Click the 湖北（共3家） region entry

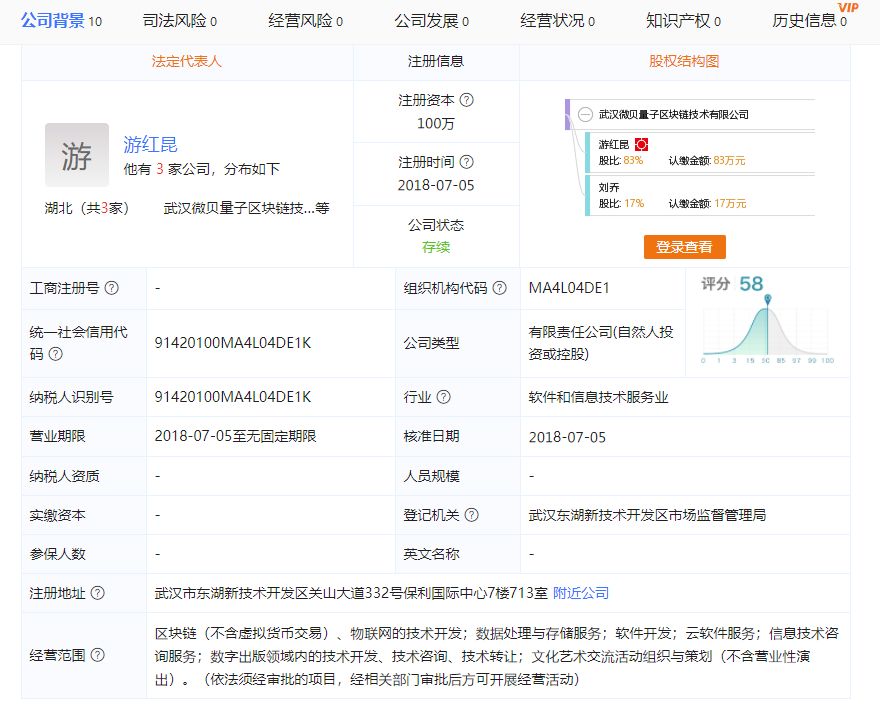click(x=87, y=208)
